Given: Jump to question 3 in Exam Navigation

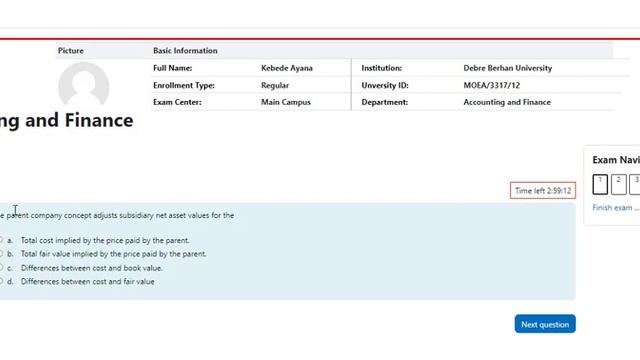Looking at the screenshot, I should pos(635,184).
